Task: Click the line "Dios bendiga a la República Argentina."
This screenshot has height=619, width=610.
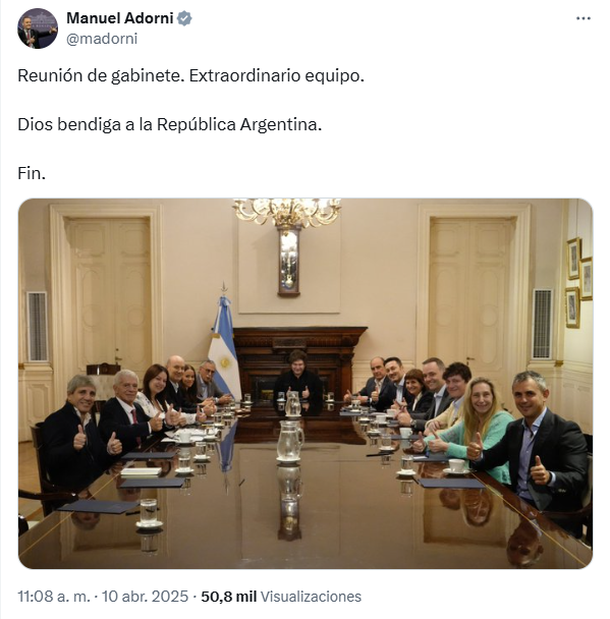Action: pyautogui.click(x=170, y=124)
